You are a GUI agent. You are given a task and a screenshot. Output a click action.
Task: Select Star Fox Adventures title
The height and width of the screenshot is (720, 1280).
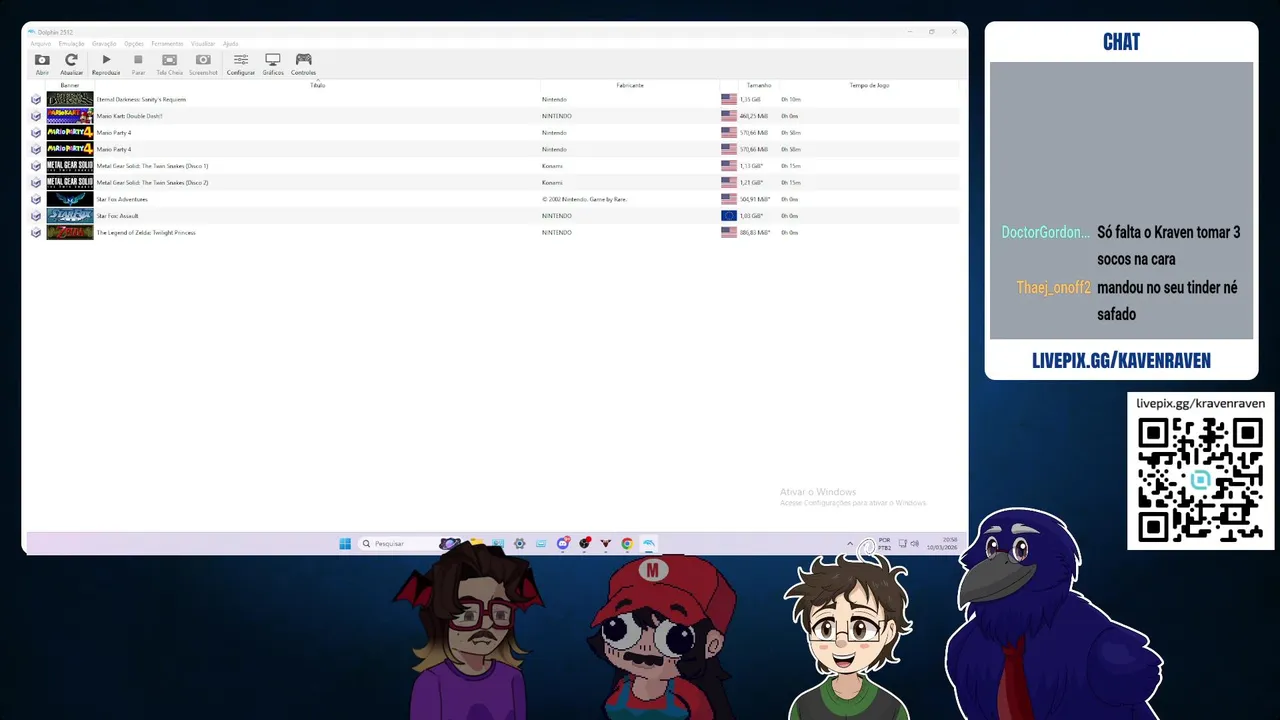point(122,199)
